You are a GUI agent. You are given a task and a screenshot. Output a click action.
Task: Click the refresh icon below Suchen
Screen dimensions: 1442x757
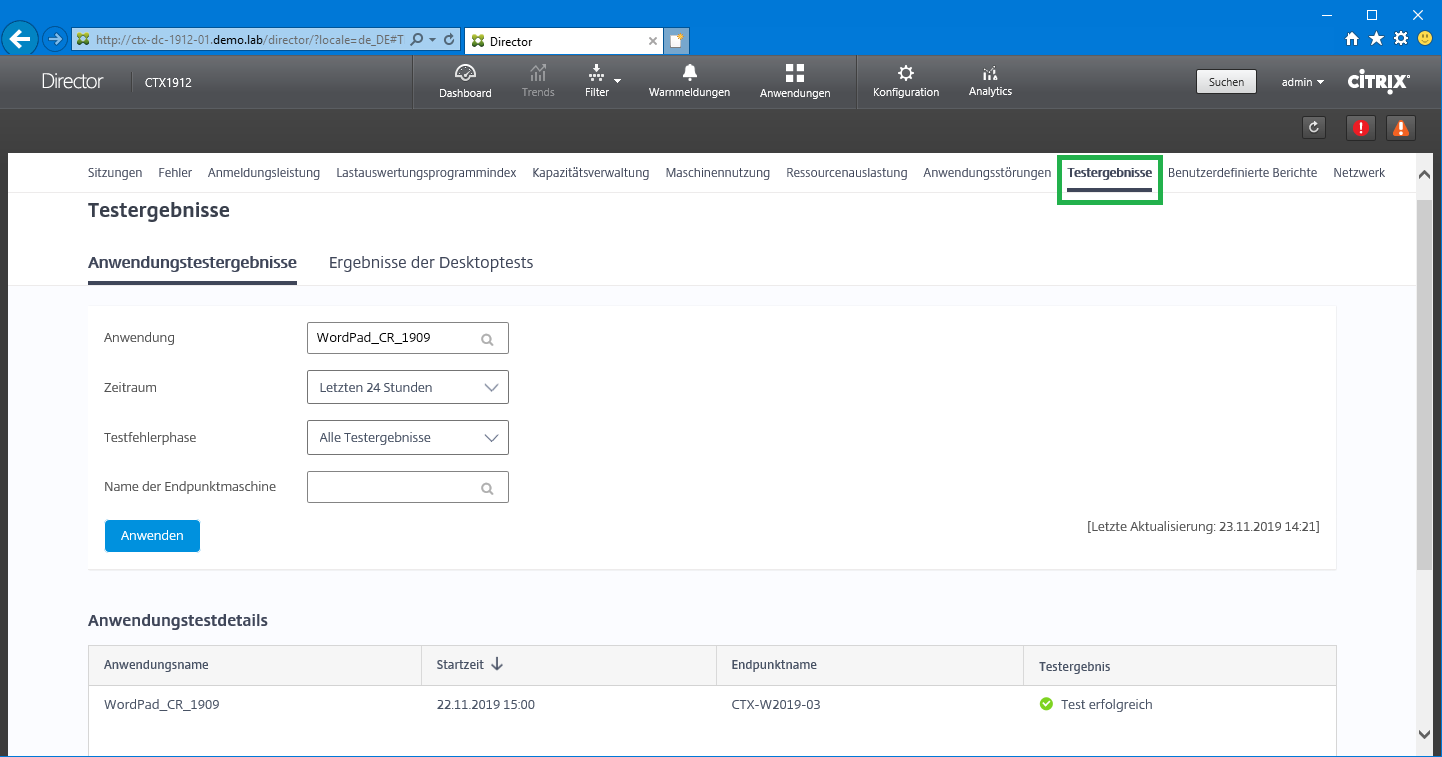click(x=1314, y=127)
